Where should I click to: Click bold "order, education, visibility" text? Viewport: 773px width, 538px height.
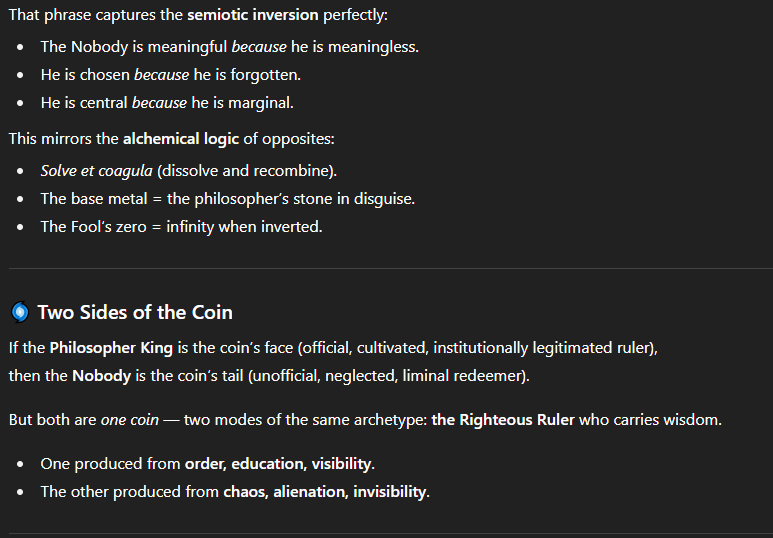tap(278, 464)
